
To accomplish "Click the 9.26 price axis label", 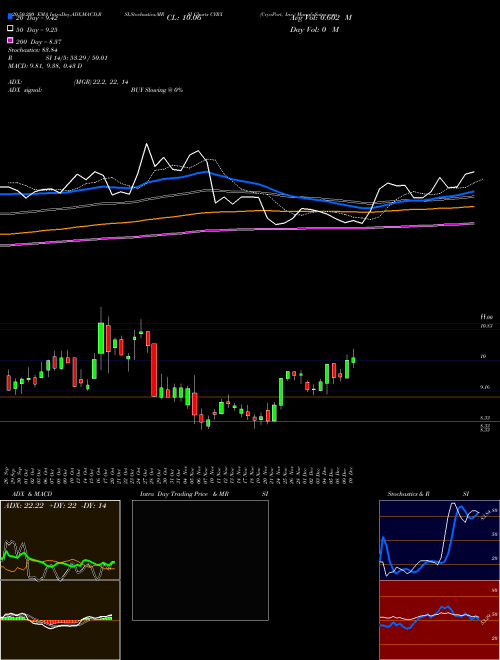I will coord(484,387).
